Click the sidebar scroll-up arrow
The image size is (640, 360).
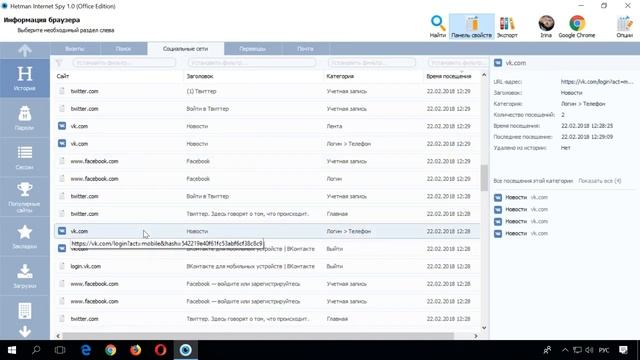(x=24, y=50)
